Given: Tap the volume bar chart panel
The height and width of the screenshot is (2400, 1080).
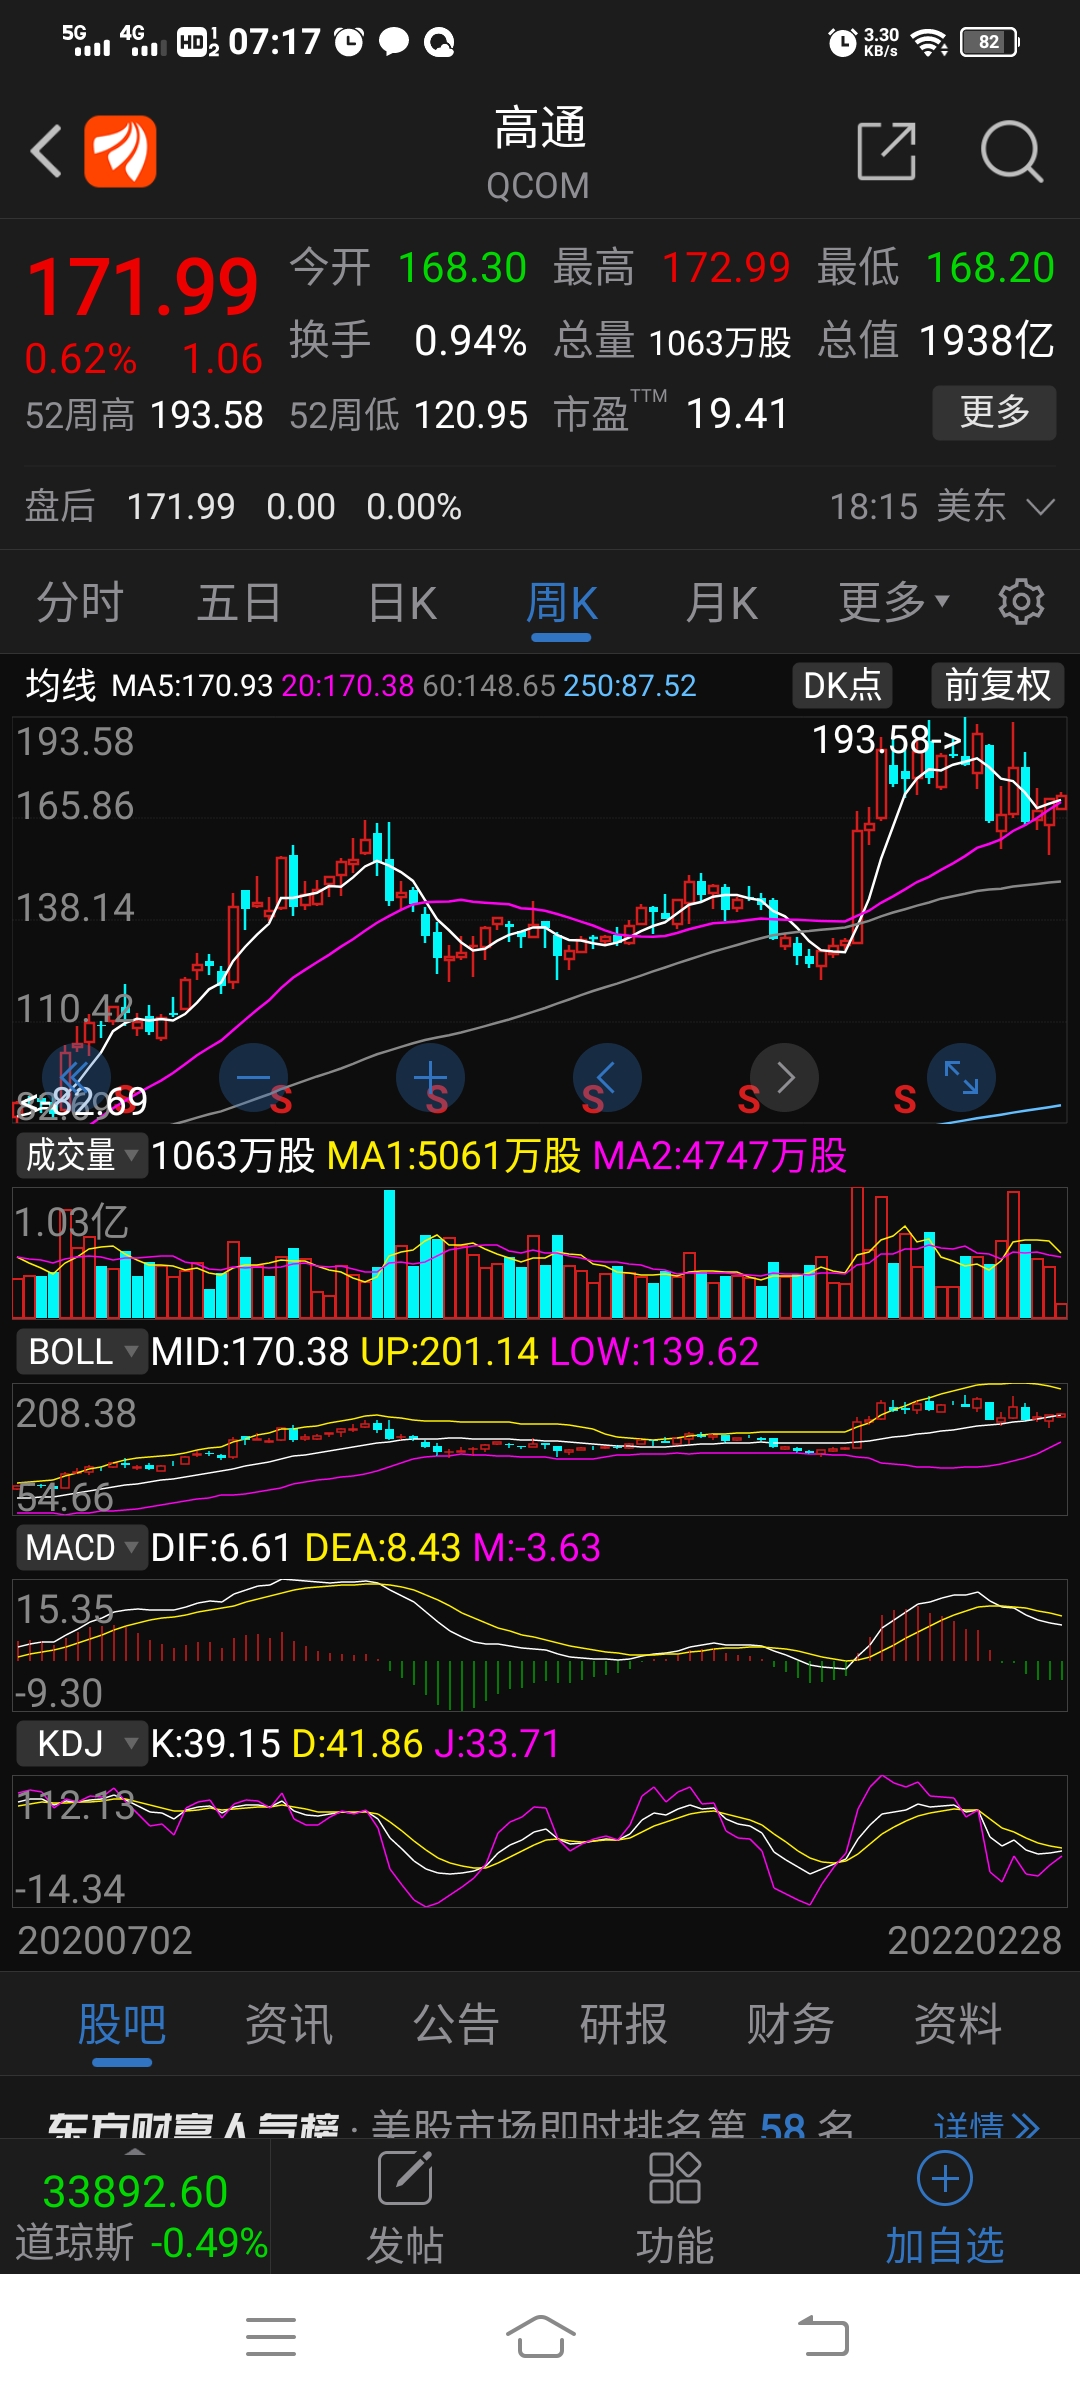Looking at the screenshot, I should coord(540,1252).
